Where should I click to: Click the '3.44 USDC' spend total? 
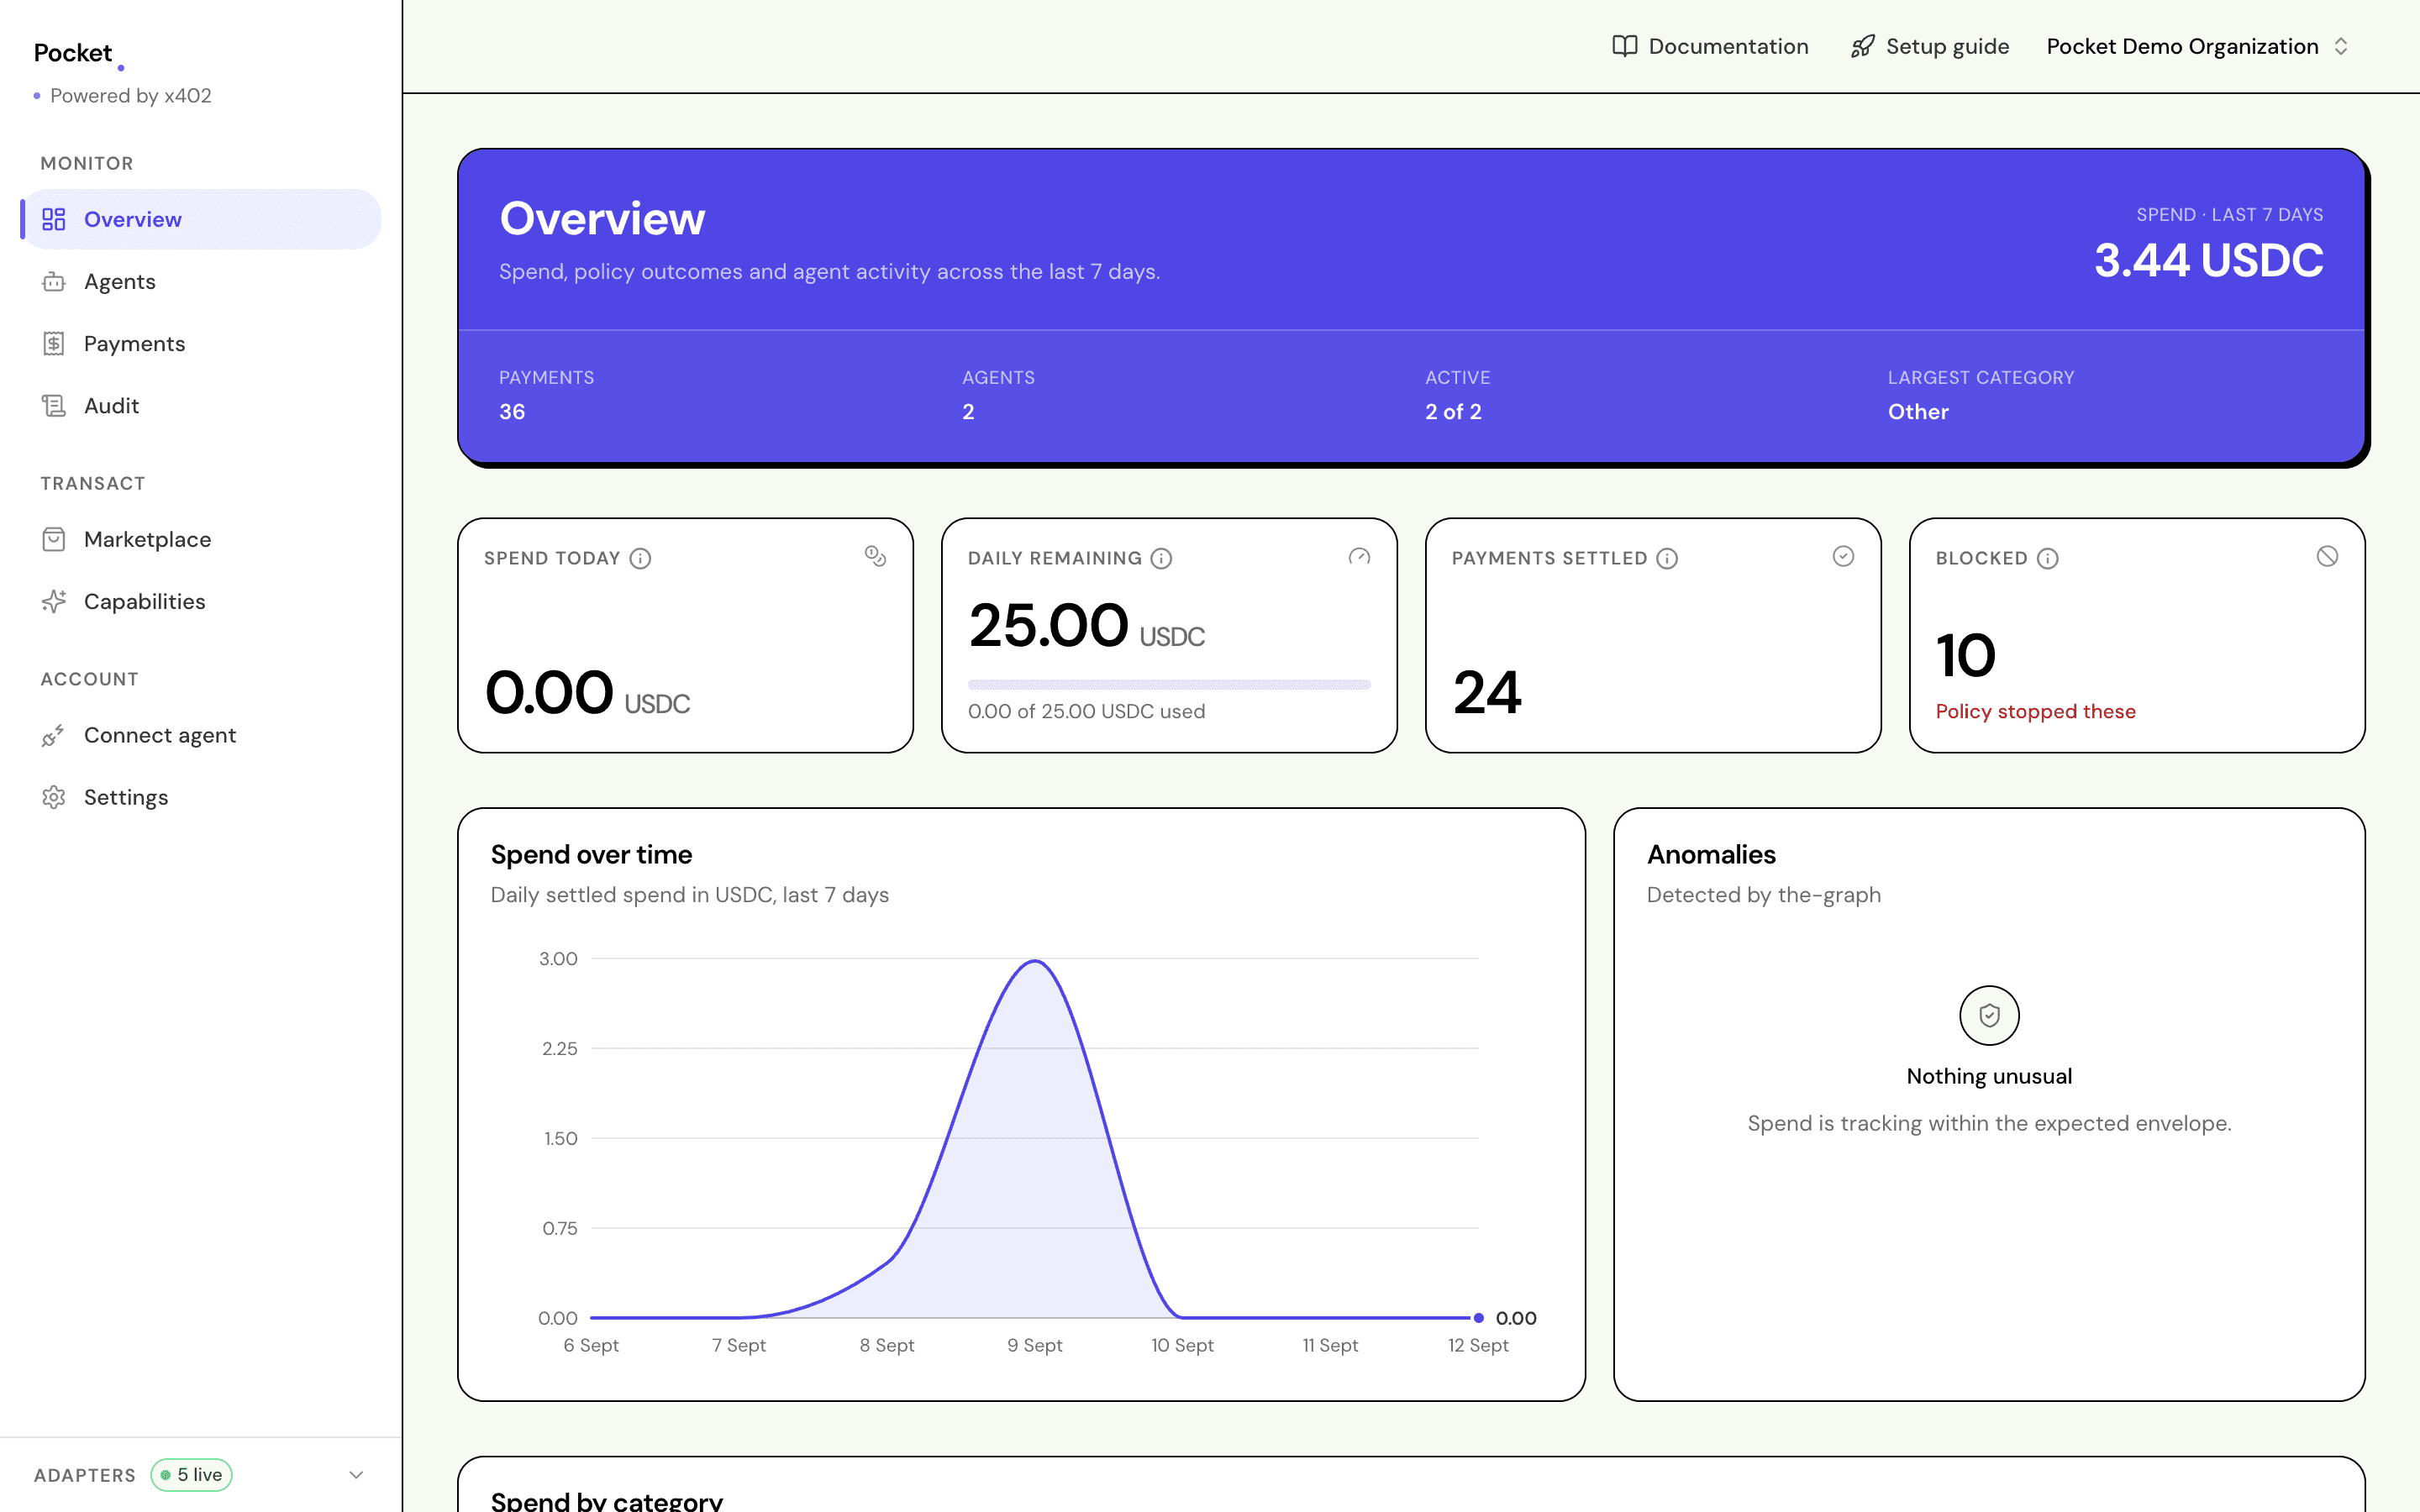click(2208, 260)
